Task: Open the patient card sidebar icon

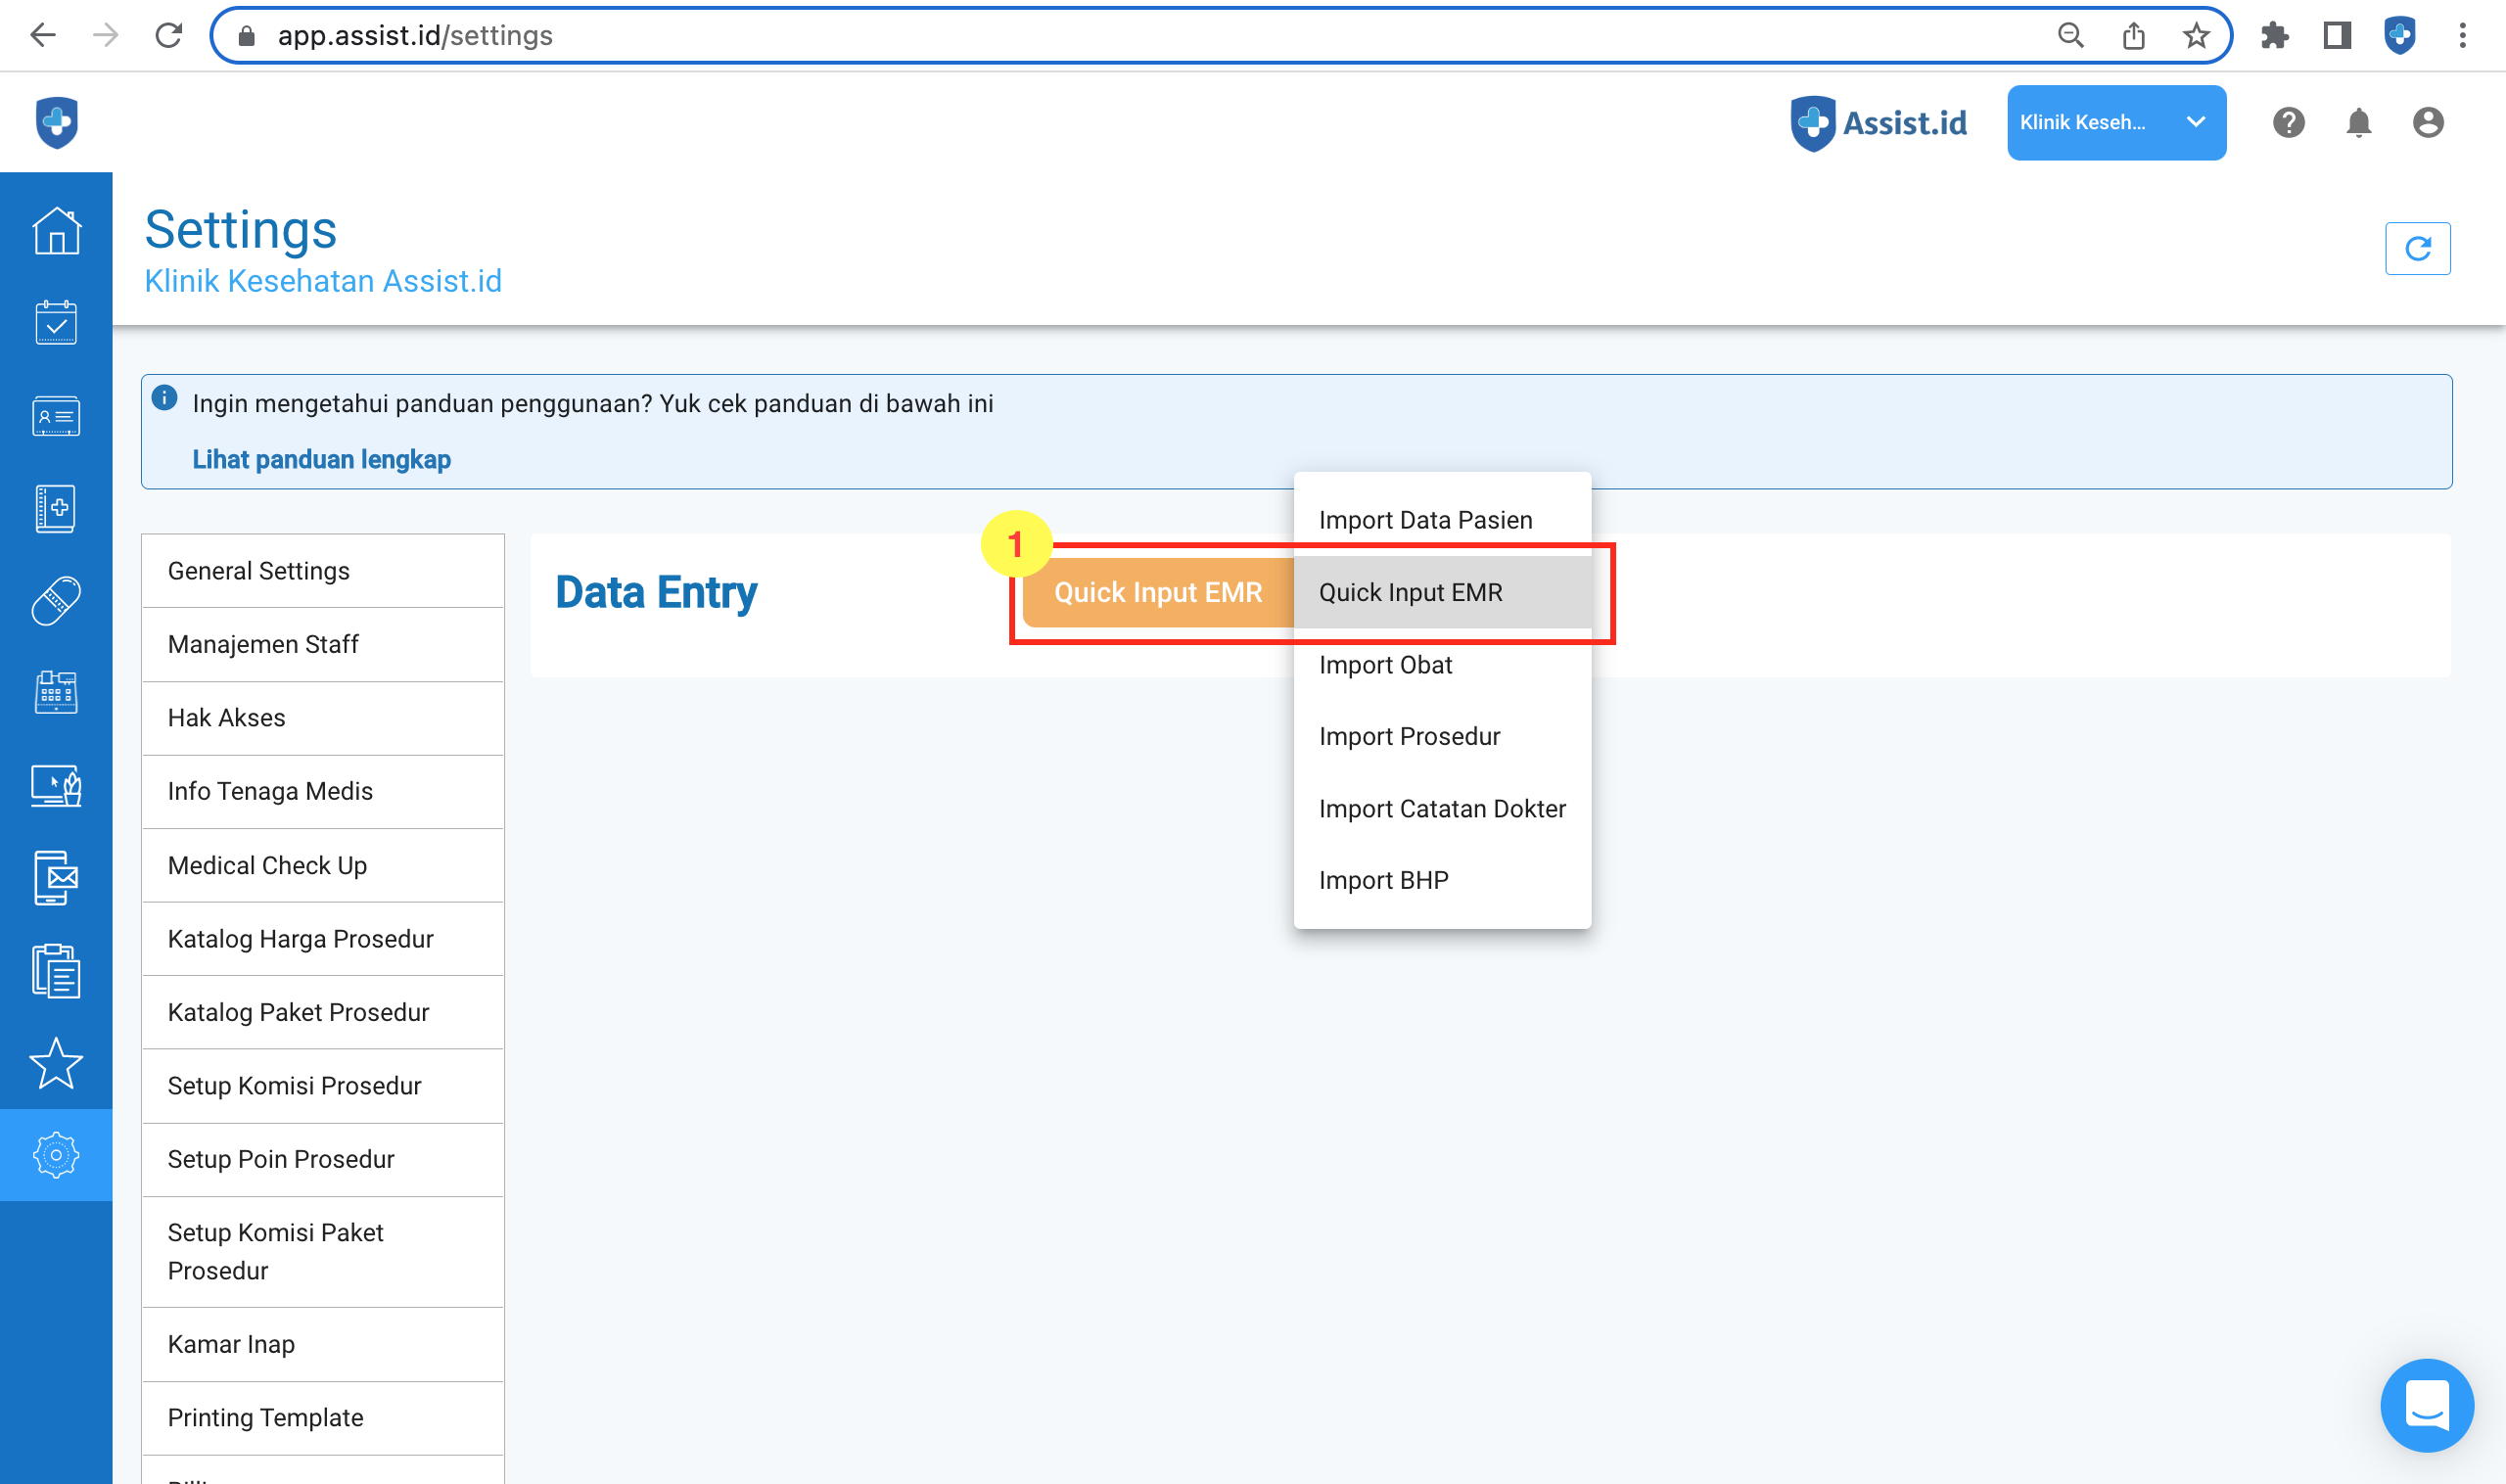Action: coord(56,416)
